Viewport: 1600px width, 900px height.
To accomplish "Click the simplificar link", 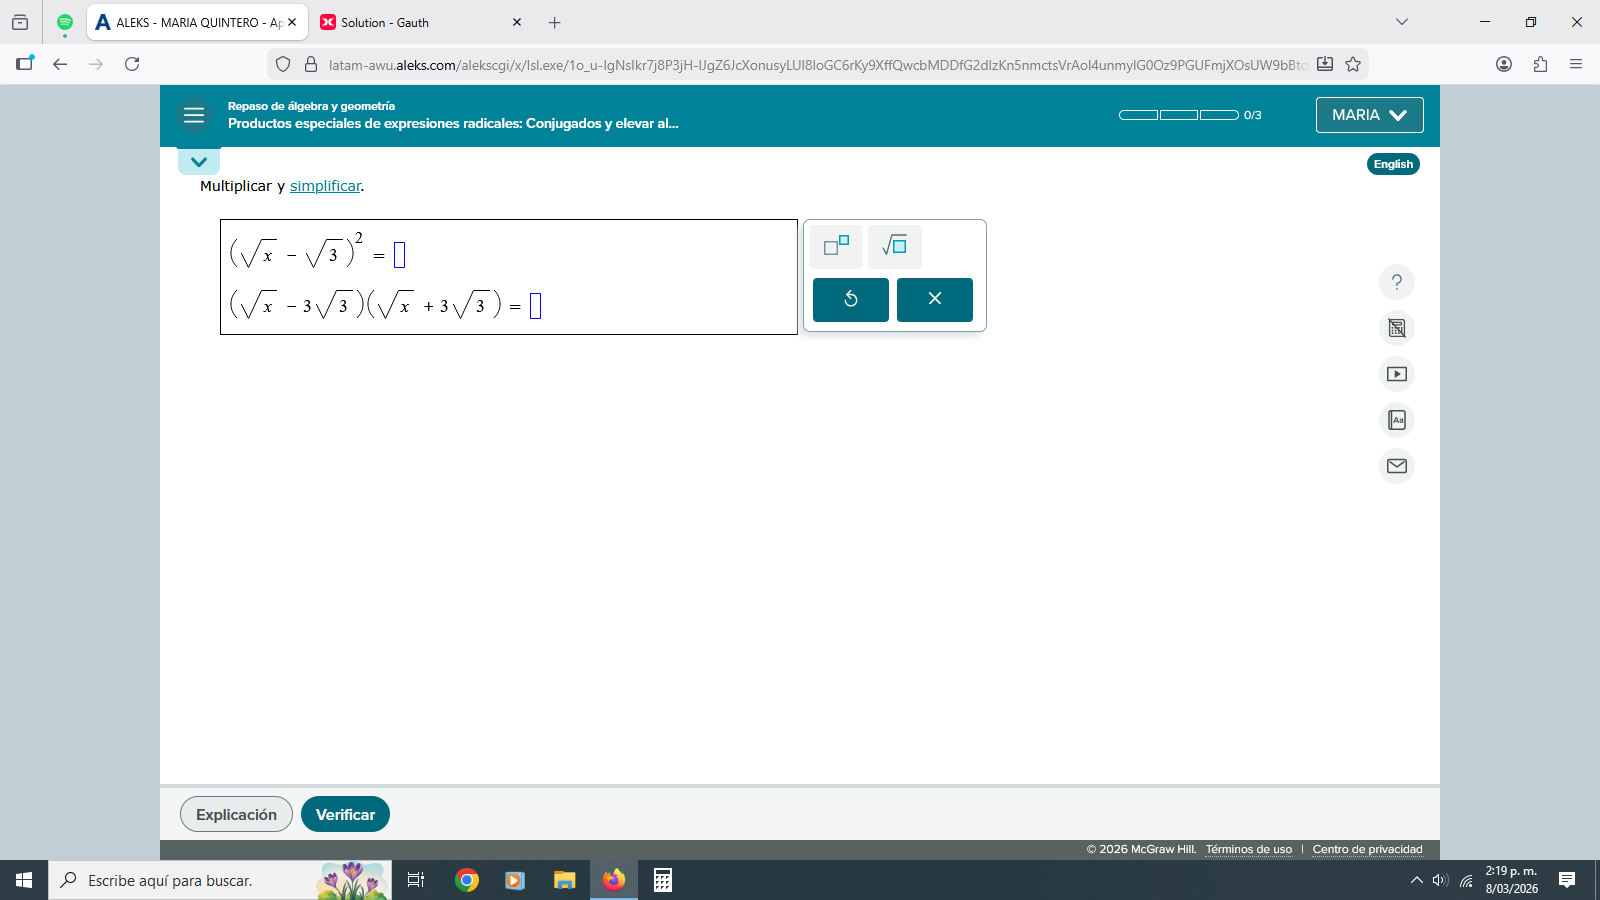I will point(325,186).
